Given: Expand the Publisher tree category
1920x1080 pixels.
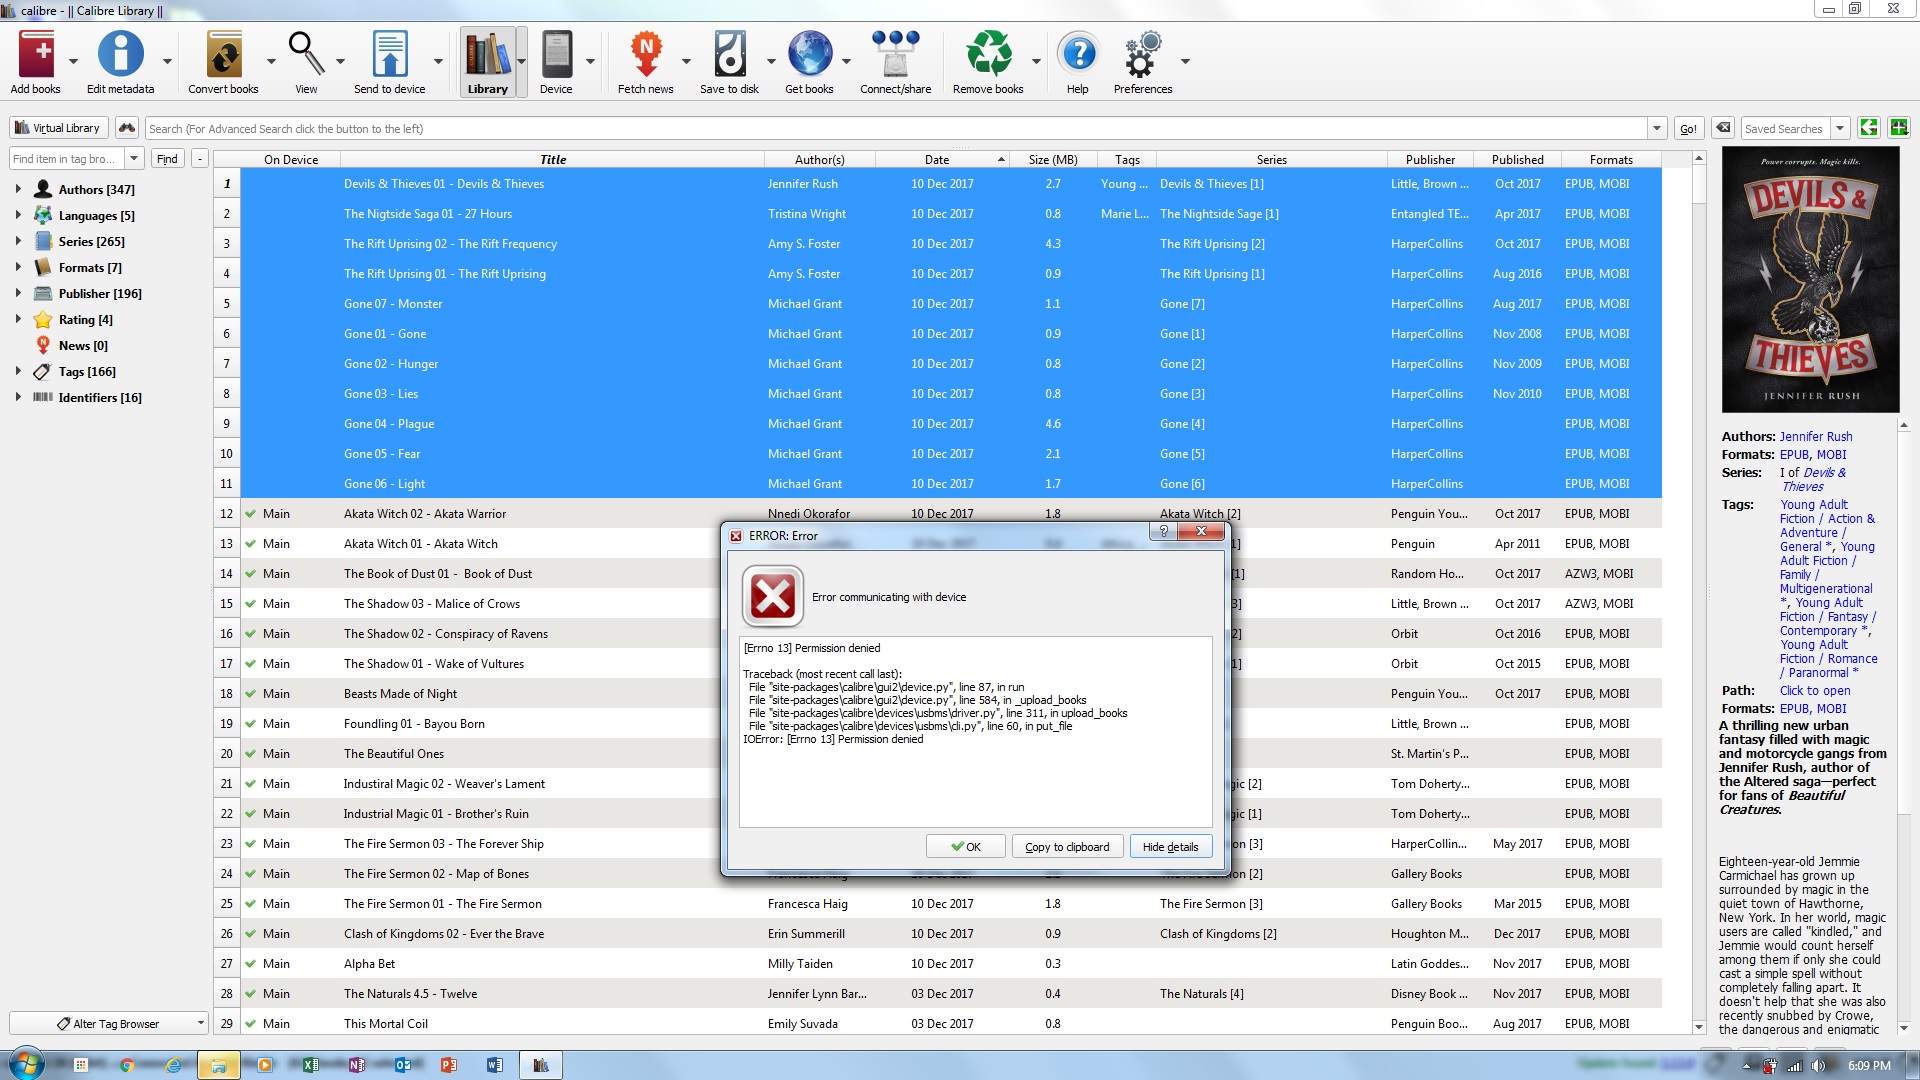Looking at the screenshot, I should pos(18,293).
